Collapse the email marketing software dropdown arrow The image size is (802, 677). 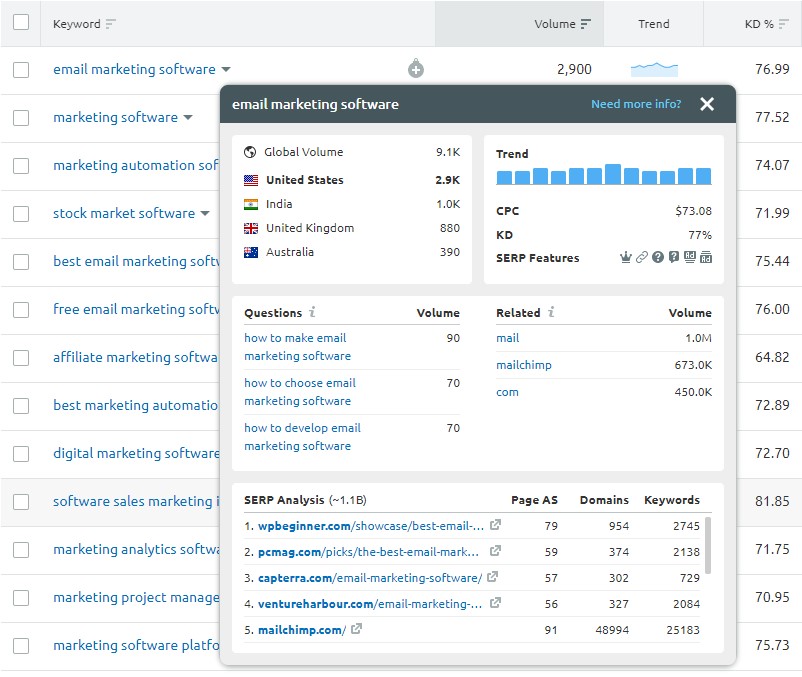pyautogui.click(x=226, y=70)
